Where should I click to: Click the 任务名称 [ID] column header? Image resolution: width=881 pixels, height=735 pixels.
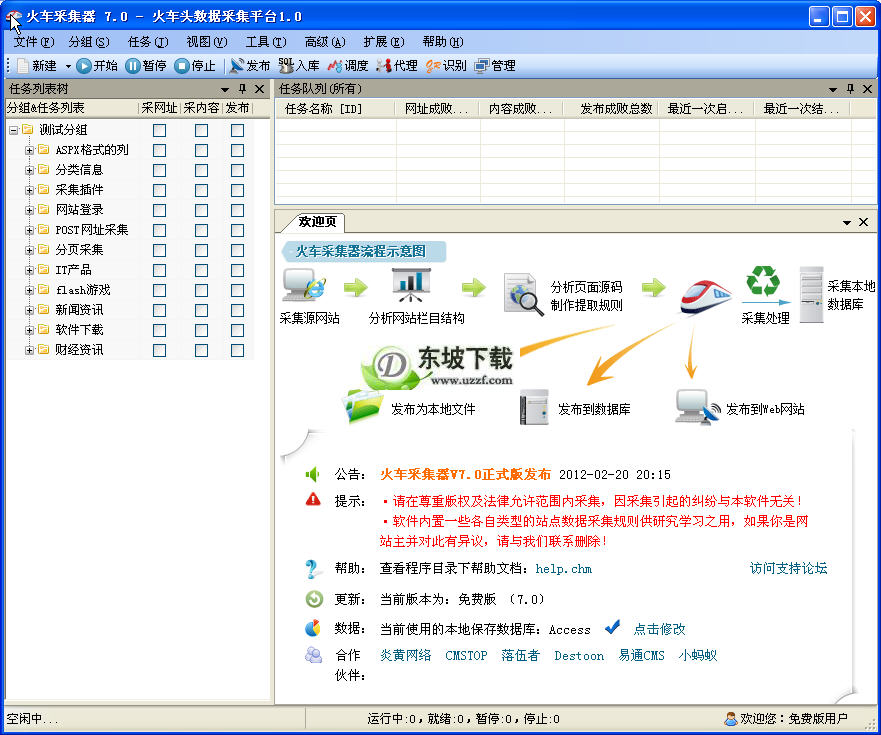pyautogui.click(x=323, y=109)
